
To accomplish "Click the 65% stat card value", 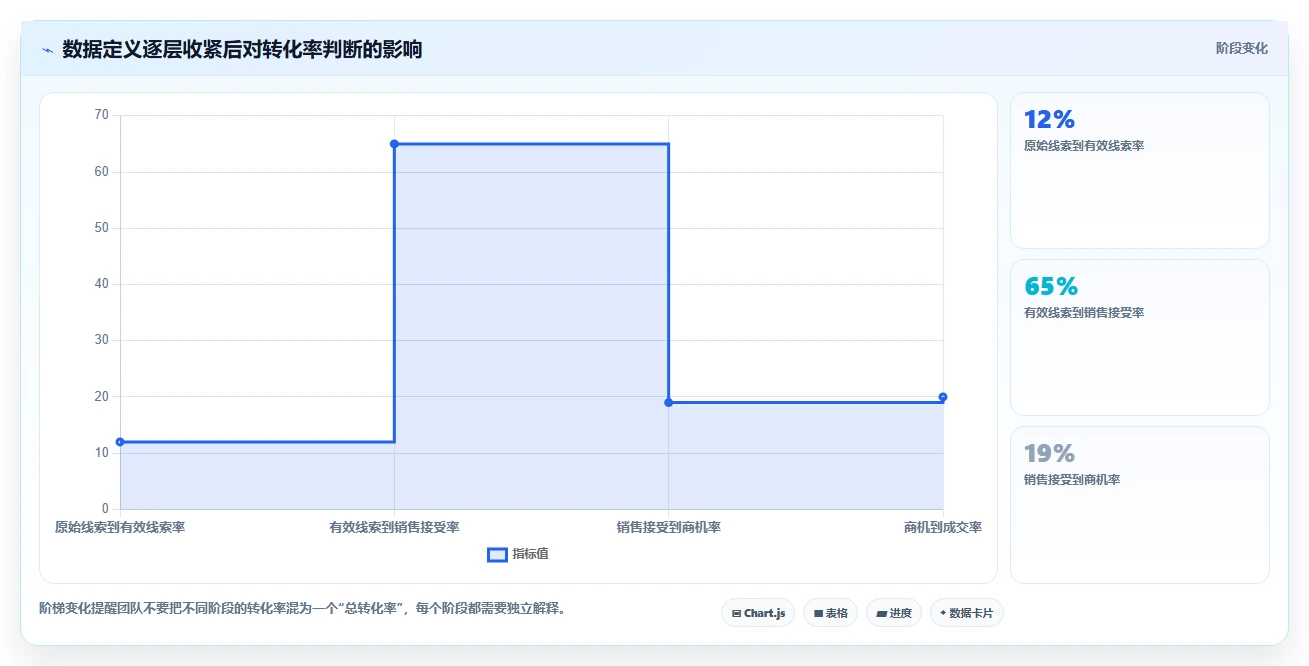I will tap(1051, 287).
